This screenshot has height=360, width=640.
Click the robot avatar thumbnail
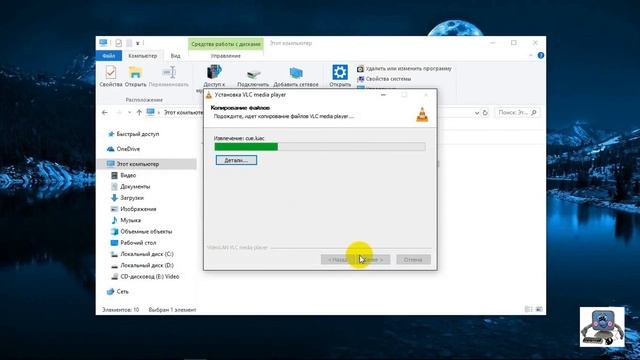point(602,327)
